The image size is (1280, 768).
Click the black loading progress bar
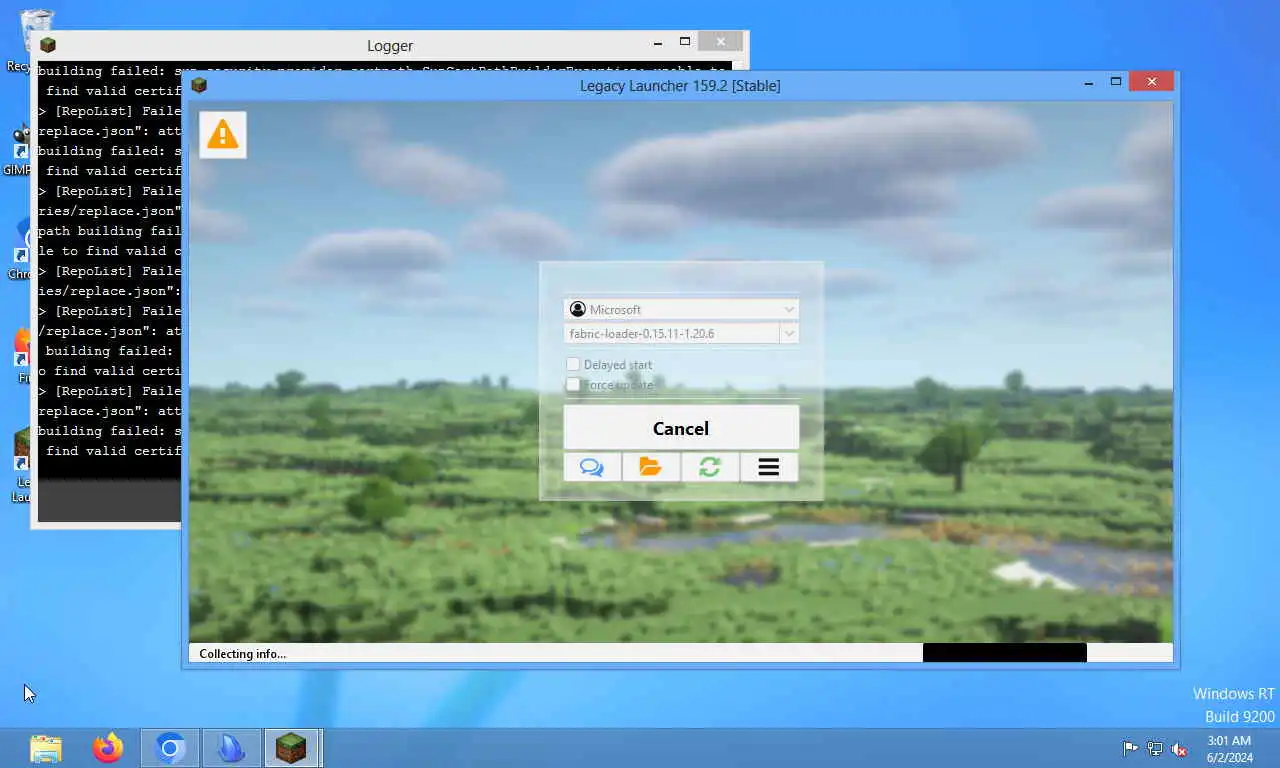[x=1004, y=653]
